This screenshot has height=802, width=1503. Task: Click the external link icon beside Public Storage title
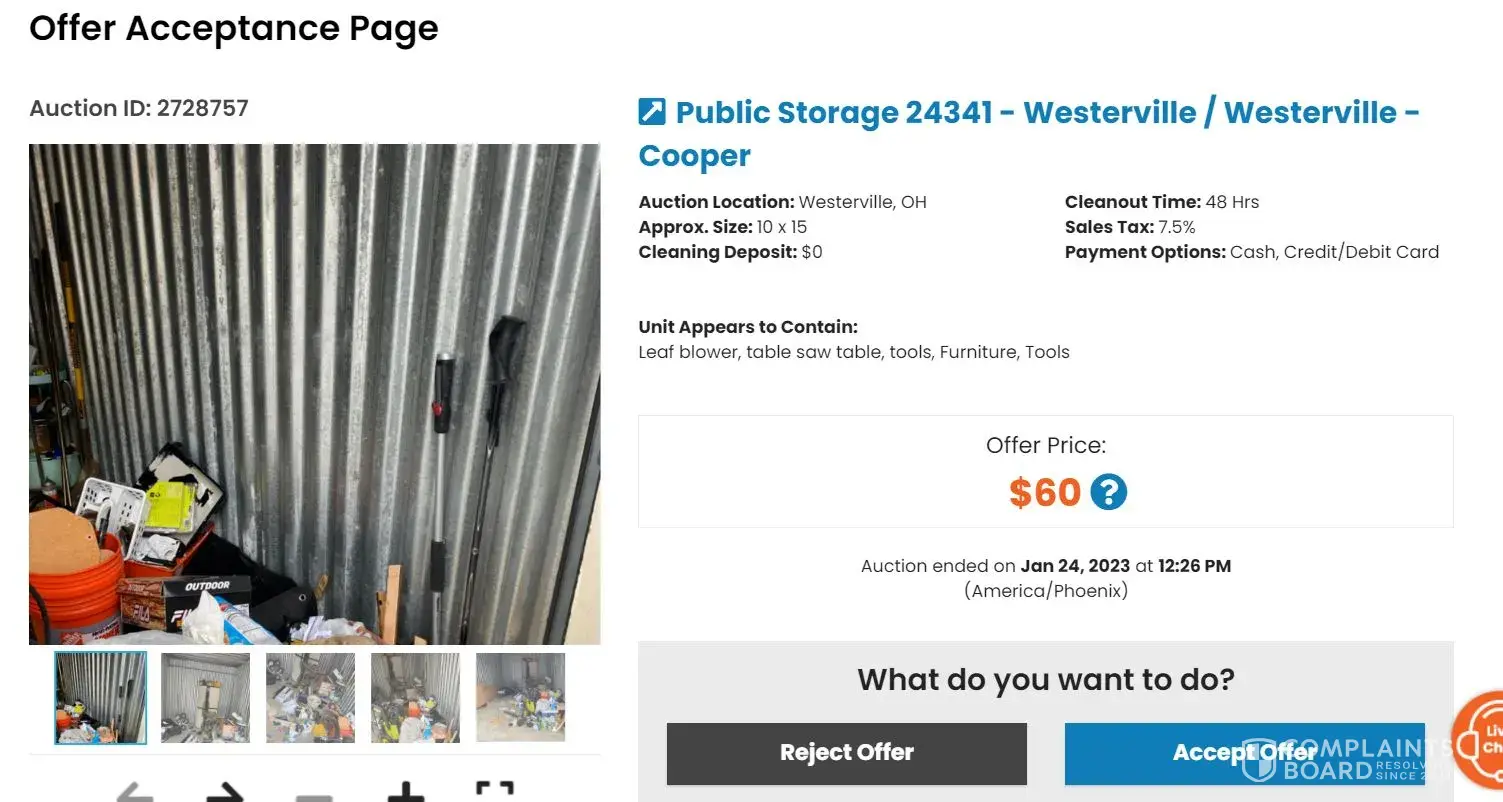tap(652, 111)
